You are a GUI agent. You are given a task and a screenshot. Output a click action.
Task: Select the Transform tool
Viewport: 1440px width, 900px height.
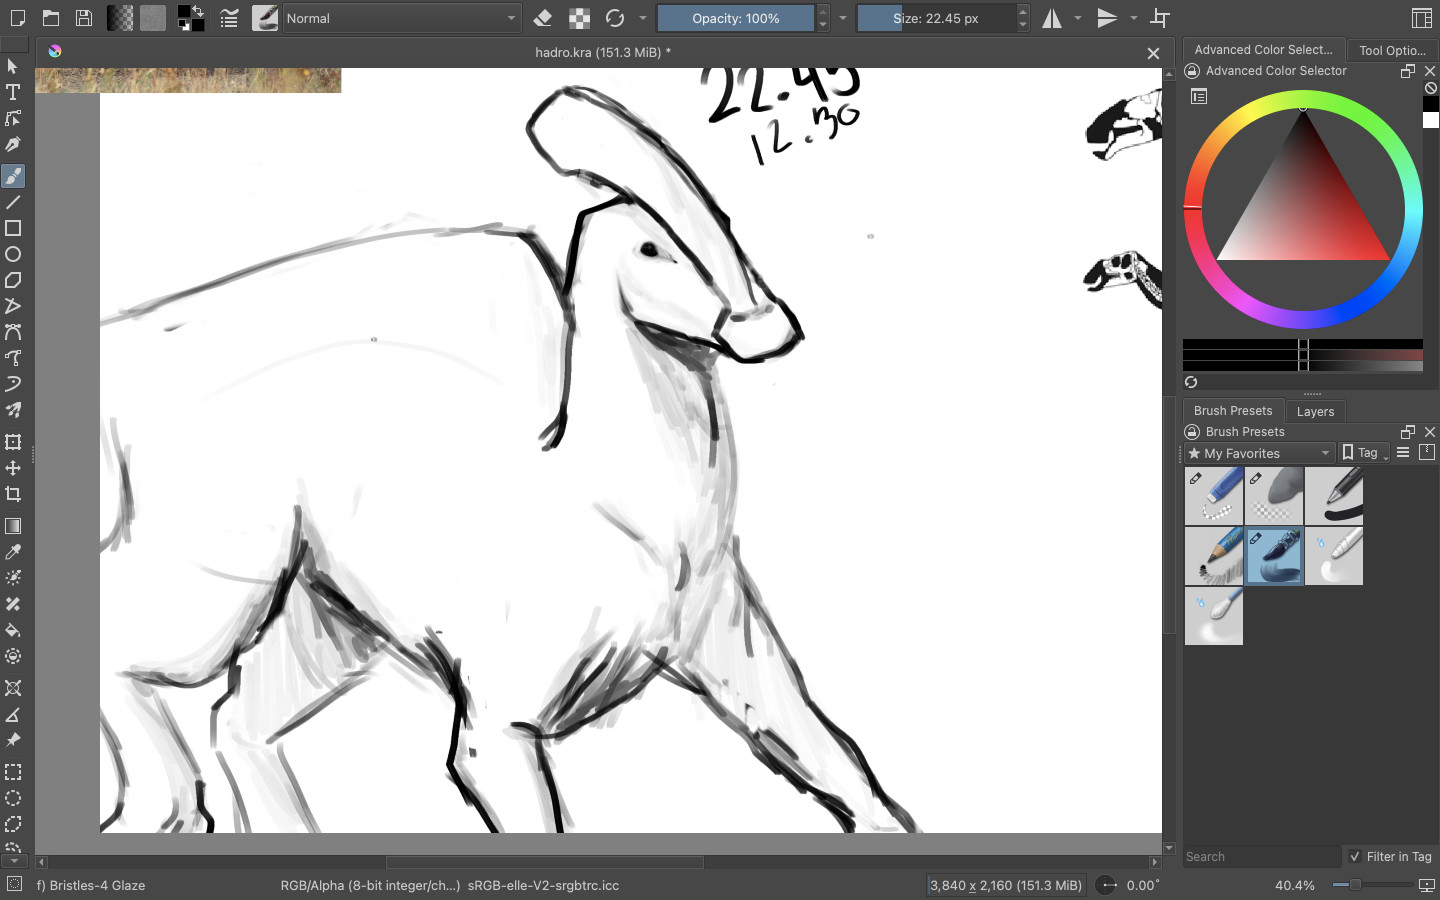pos(13,442)
